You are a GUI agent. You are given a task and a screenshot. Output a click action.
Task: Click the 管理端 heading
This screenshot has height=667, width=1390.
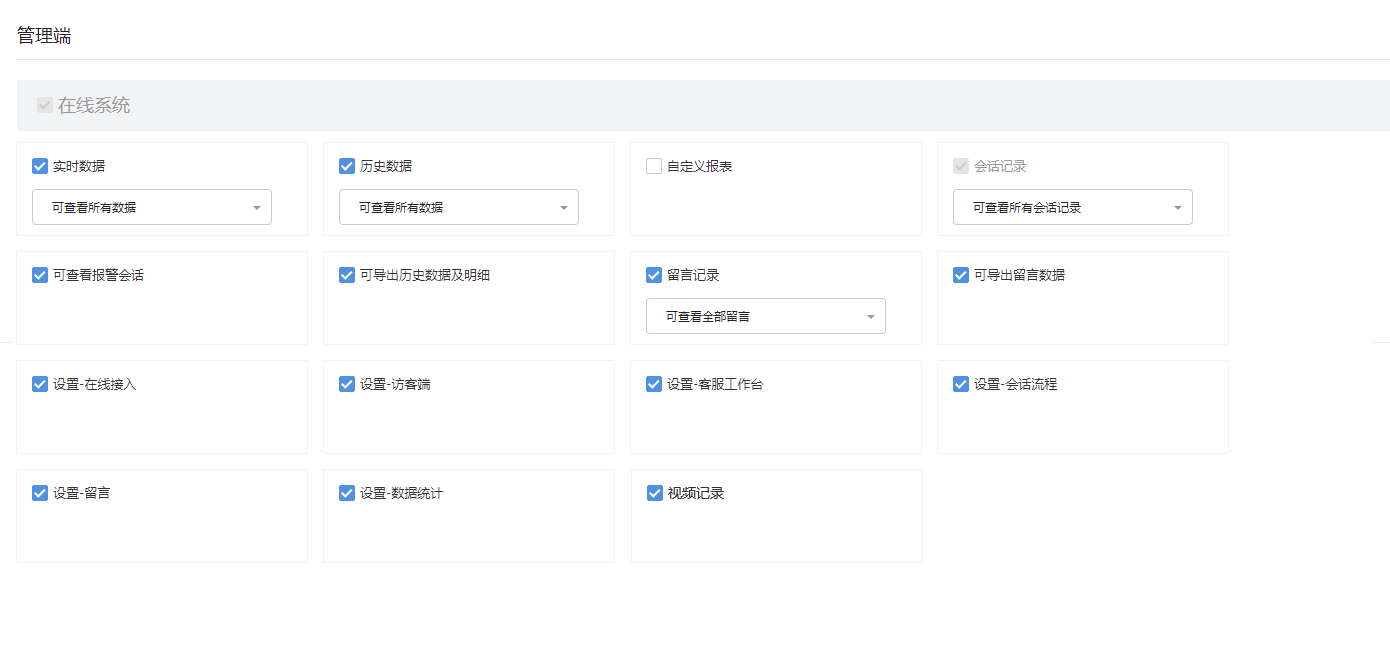[x=44, y=36]
